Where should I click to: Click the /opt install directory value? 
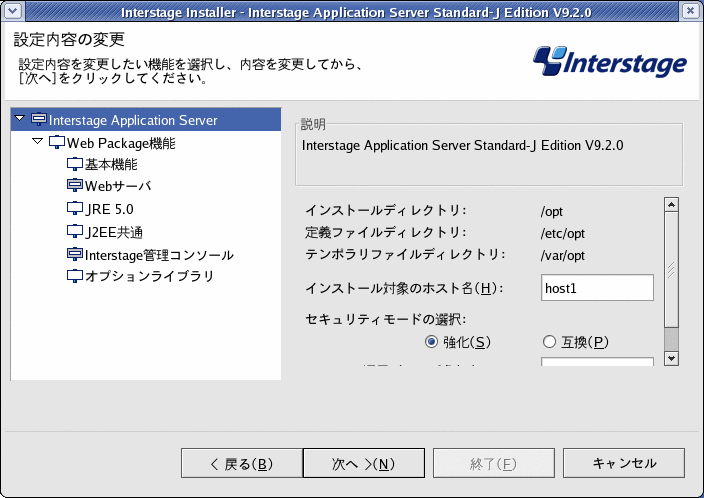[x=552, y=211]
